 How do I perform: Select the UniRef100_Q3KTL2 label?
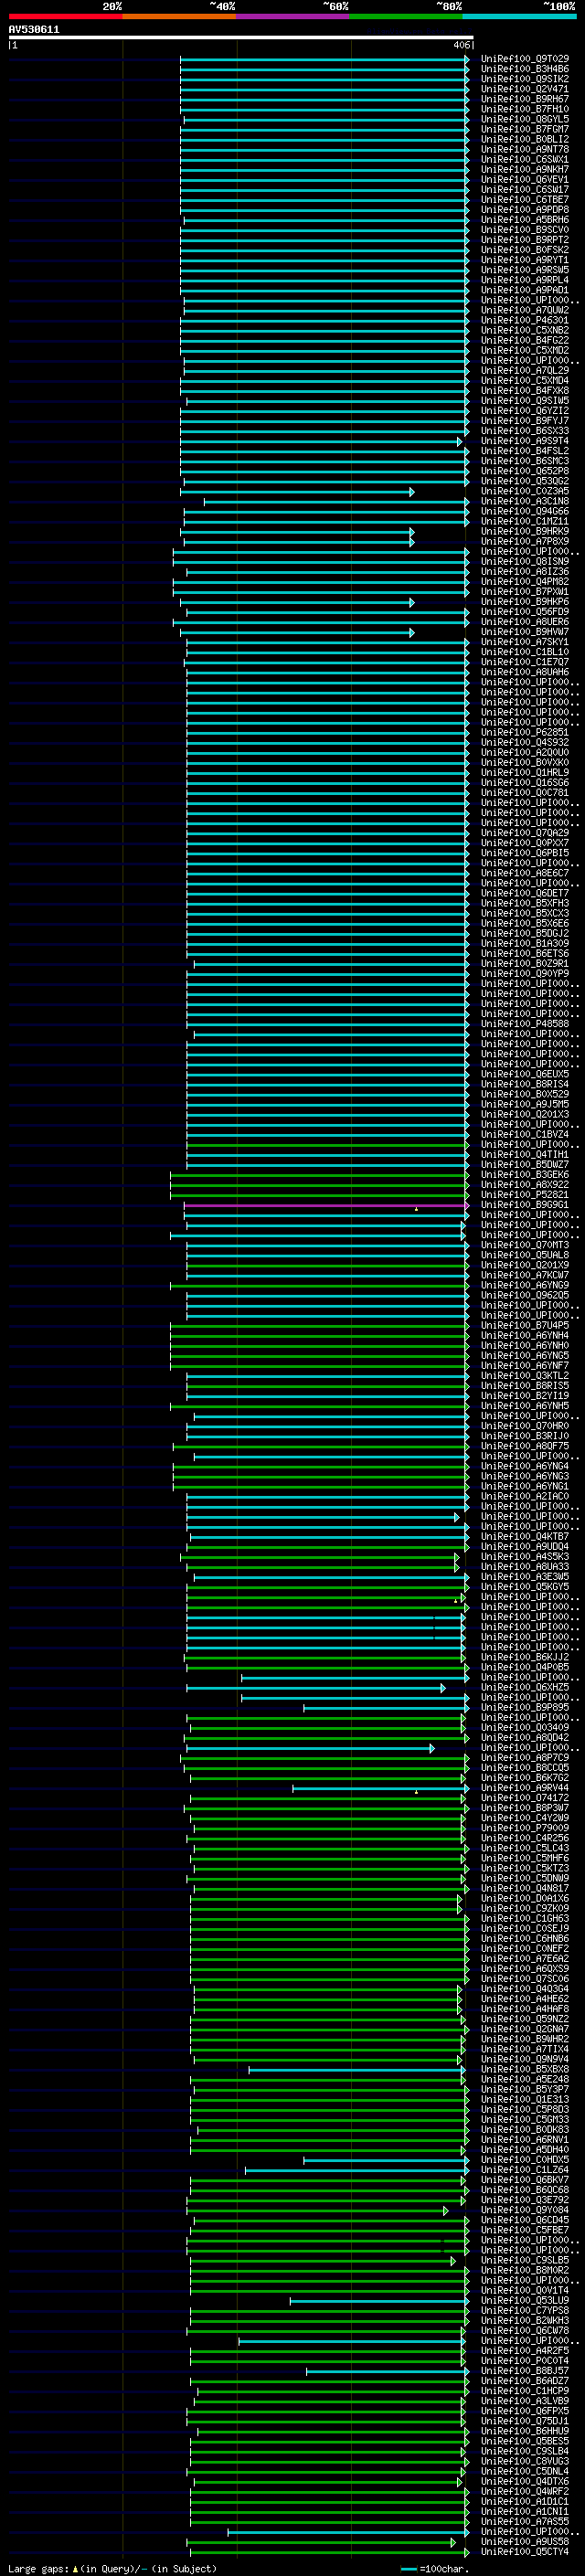(x=525, y=1376)
